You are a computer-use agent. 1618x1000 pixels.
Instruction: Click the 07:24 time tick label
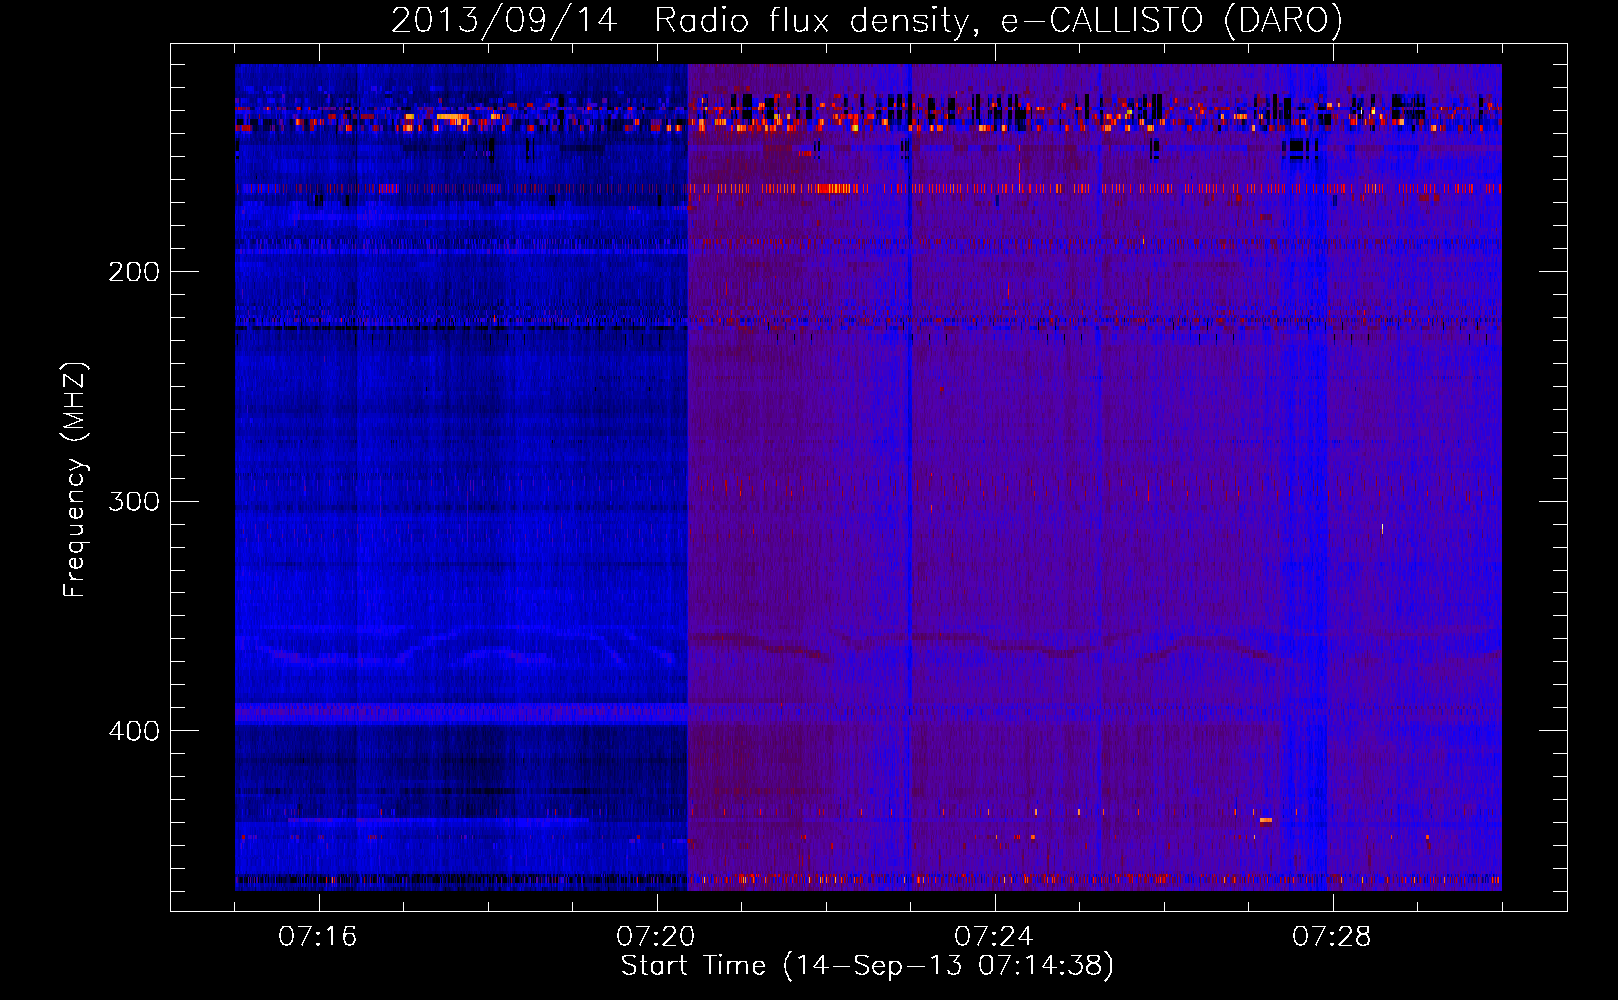[x=994, y=937]
